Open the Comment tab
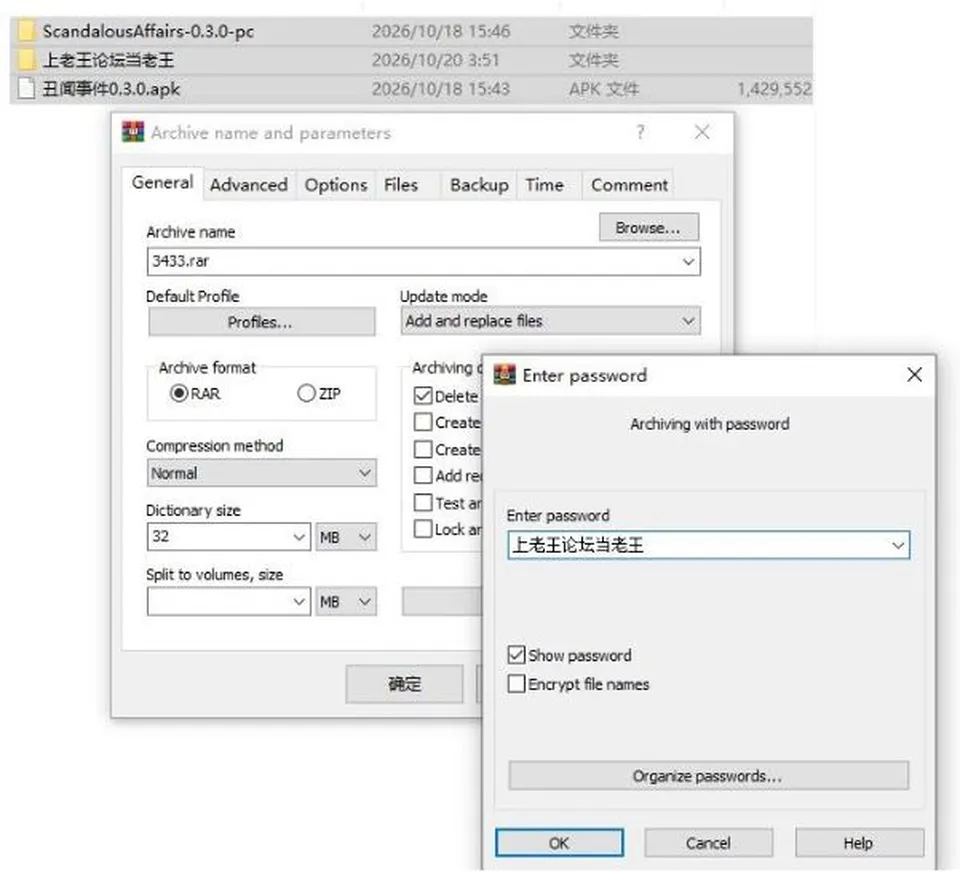The height and width of the screenshot is (872, 960). tap(629, 185)
